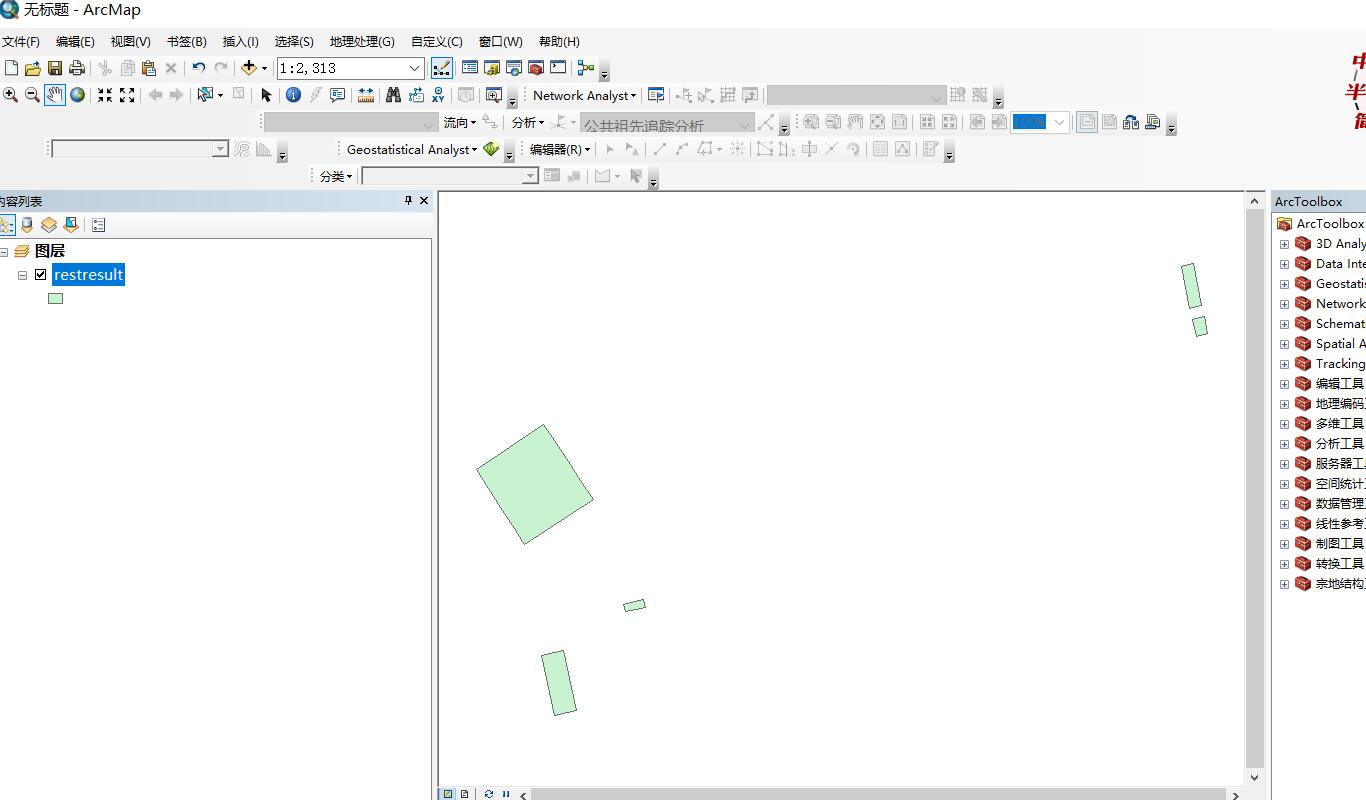Select the Pan tool
This screenshot has height=800, width=1366.
[53, 95]
